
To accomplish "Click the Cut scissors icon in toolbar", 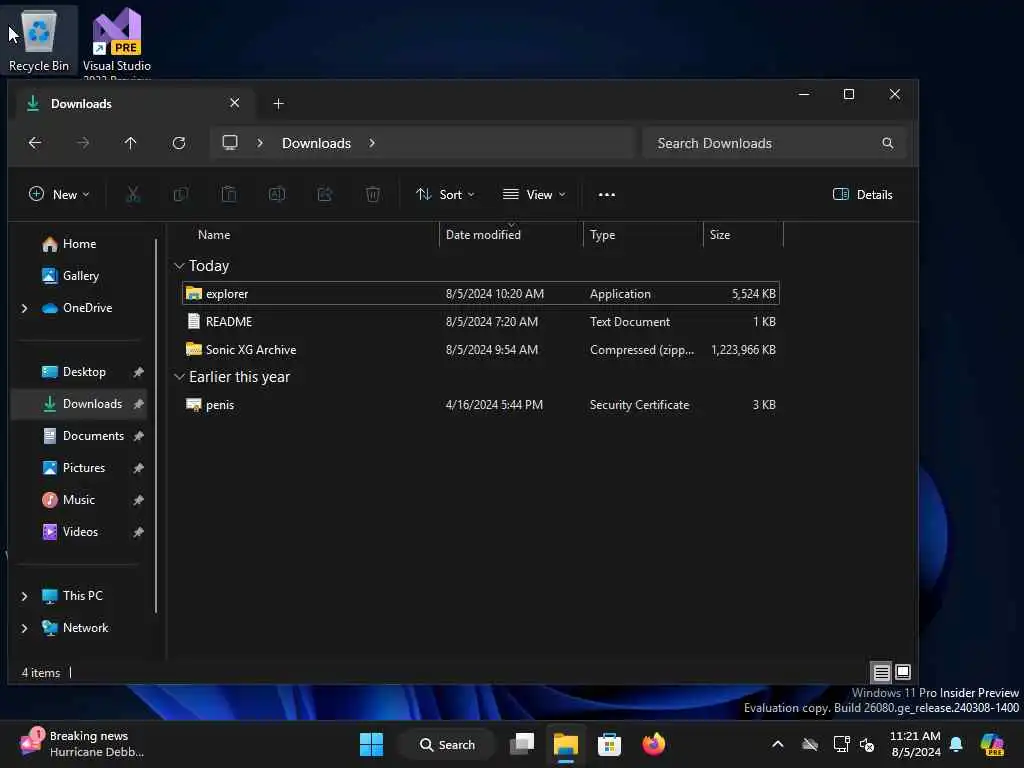I will pyautogui.click(x=133, y=194).
